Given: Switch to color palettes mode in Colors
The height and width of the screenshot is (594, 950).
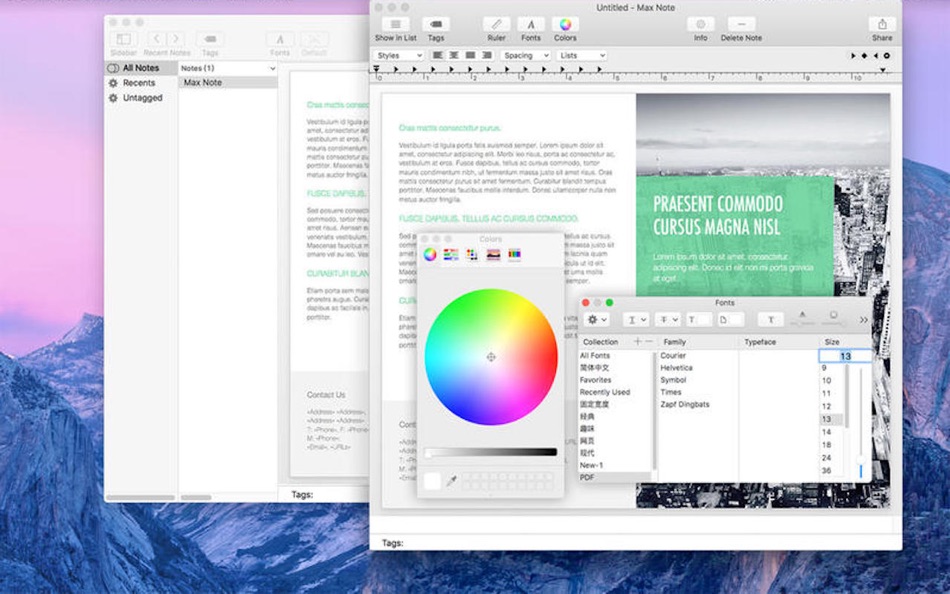Looking at the screenshot, I should coord(472,255).
